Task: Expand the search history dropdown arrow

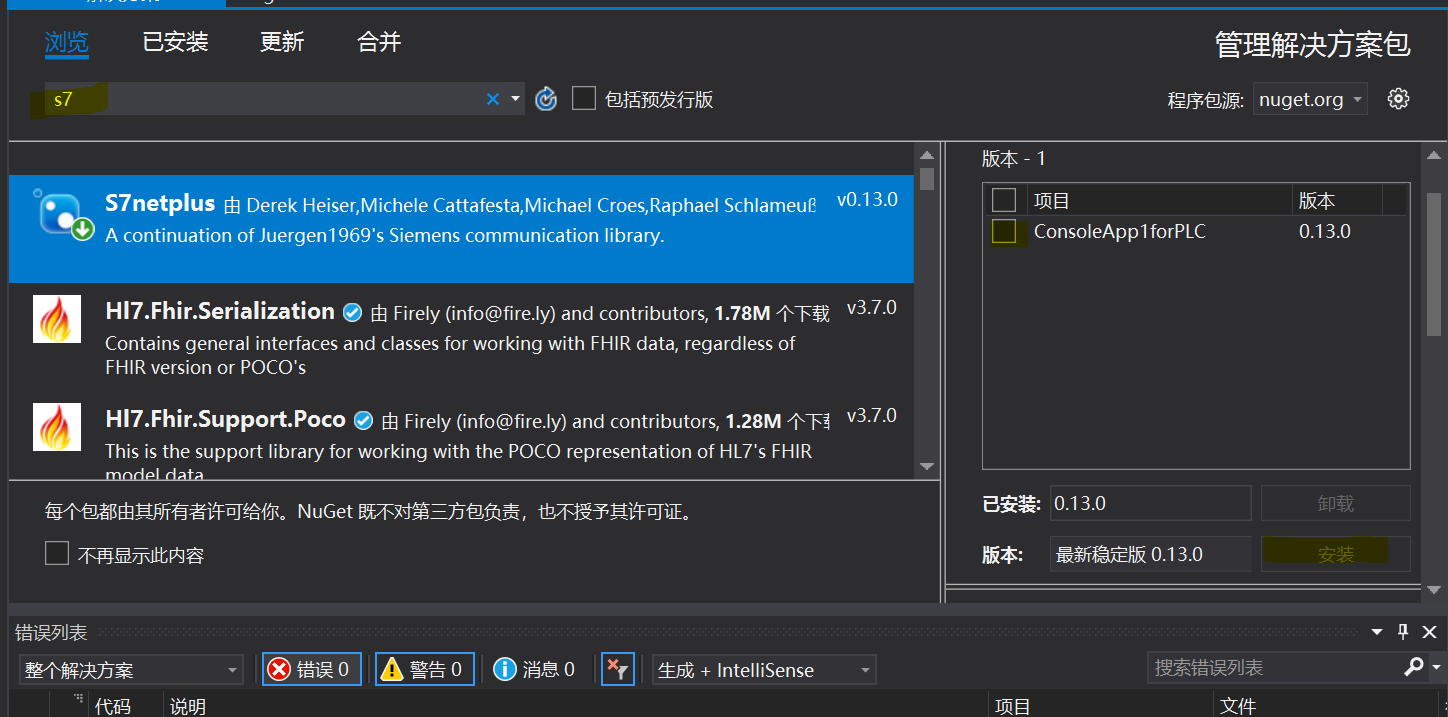Action: tap(516, 99)
